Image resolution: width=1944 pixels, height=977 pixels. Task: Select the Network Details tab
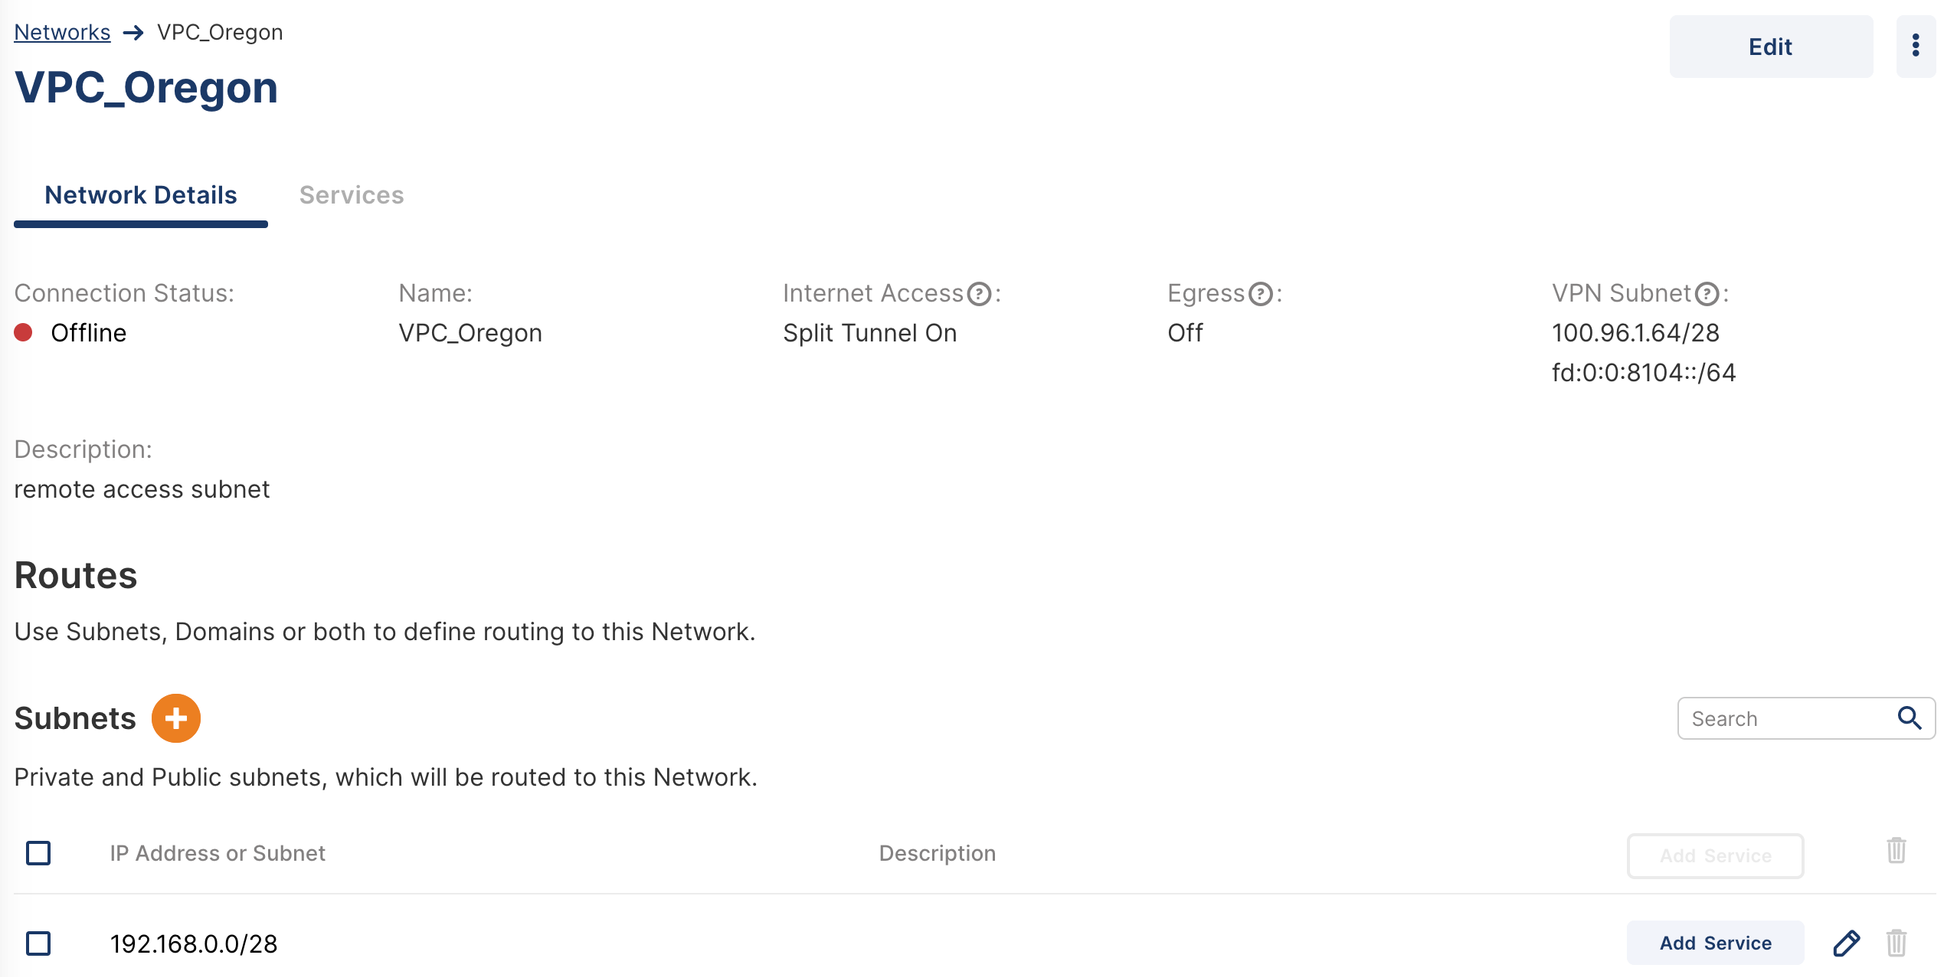coord(141,195)
